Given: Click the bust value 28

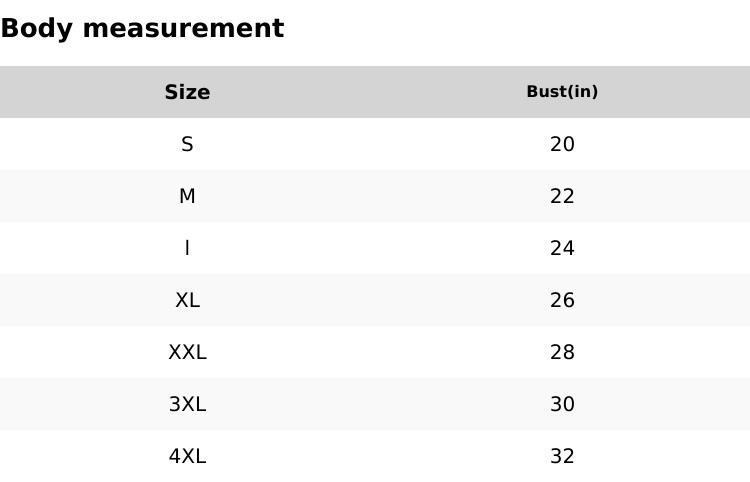Looking at the screenshot, I should tap(562, 352).
